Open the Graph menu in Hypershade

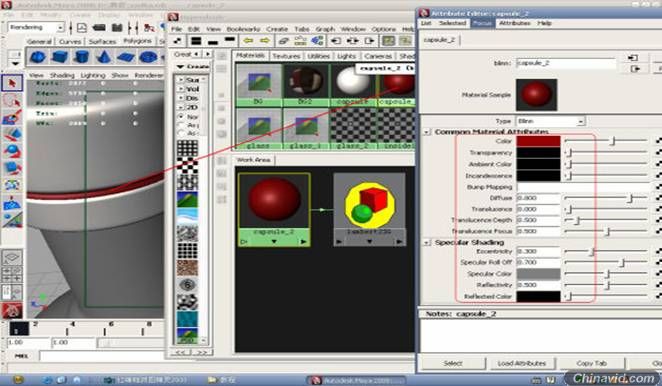coord(325,29)
